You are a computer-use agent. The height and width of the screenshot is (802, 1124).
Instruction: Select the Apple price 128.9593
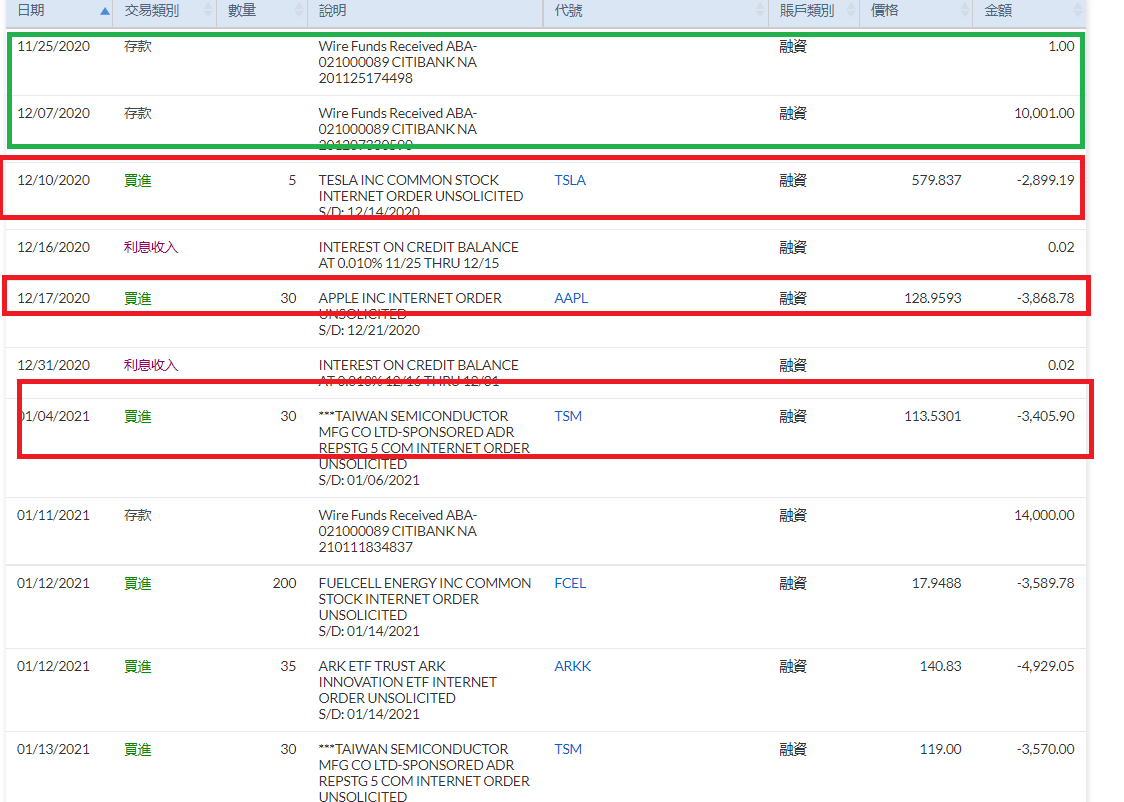click(x=933, y=298)
